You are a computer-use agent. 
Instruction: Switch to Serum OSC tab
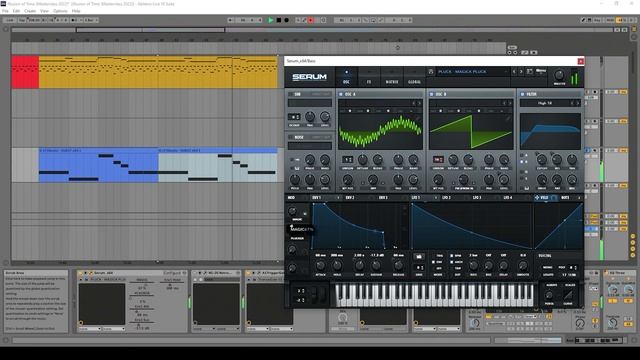coord(346,78)
